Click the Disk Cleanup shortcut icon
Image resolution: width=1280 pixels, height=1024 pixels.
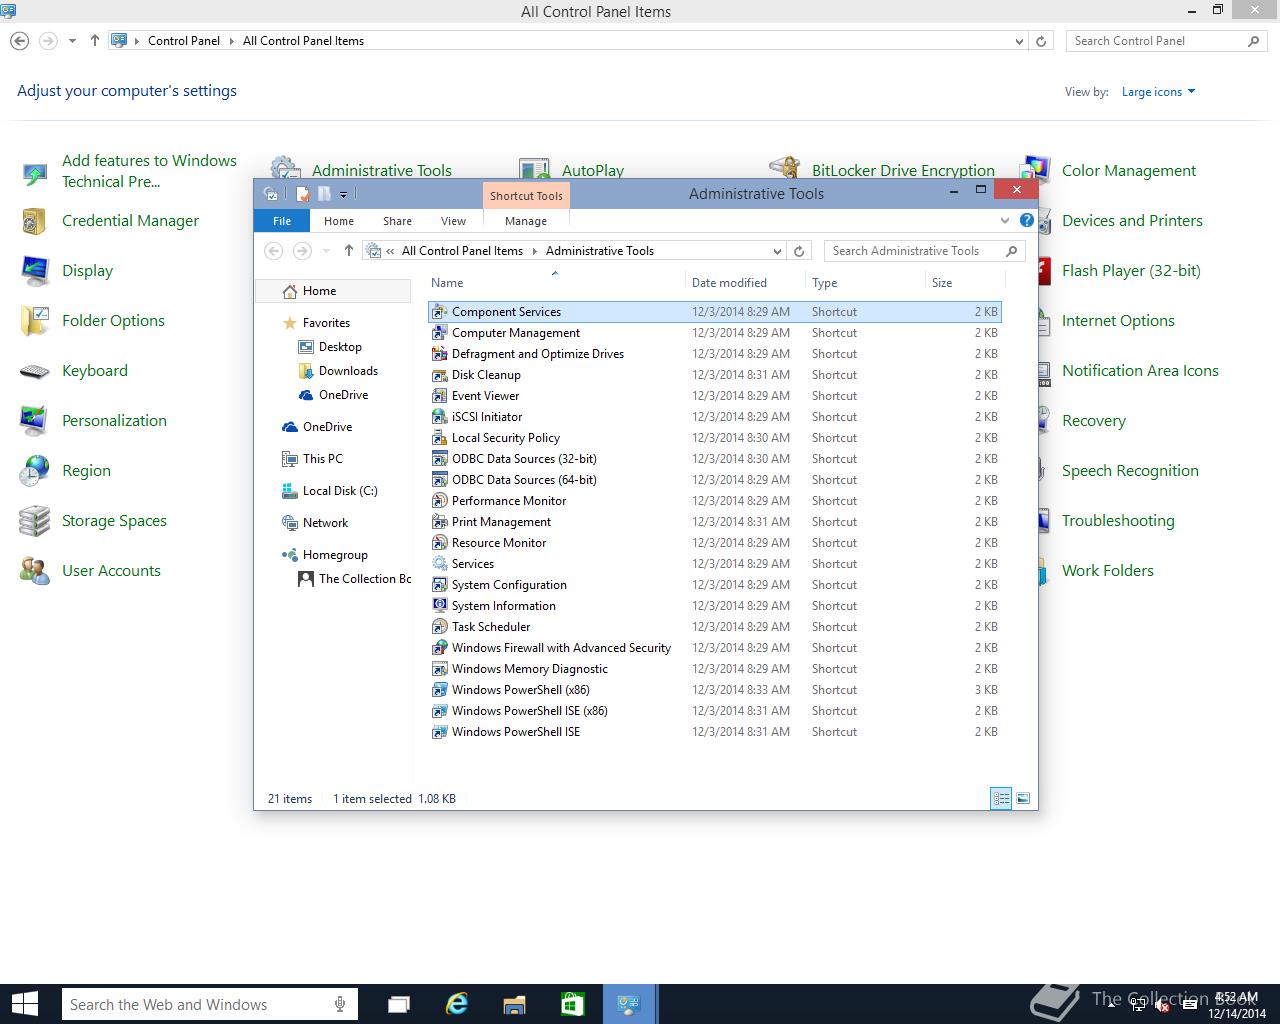(439, 375)
